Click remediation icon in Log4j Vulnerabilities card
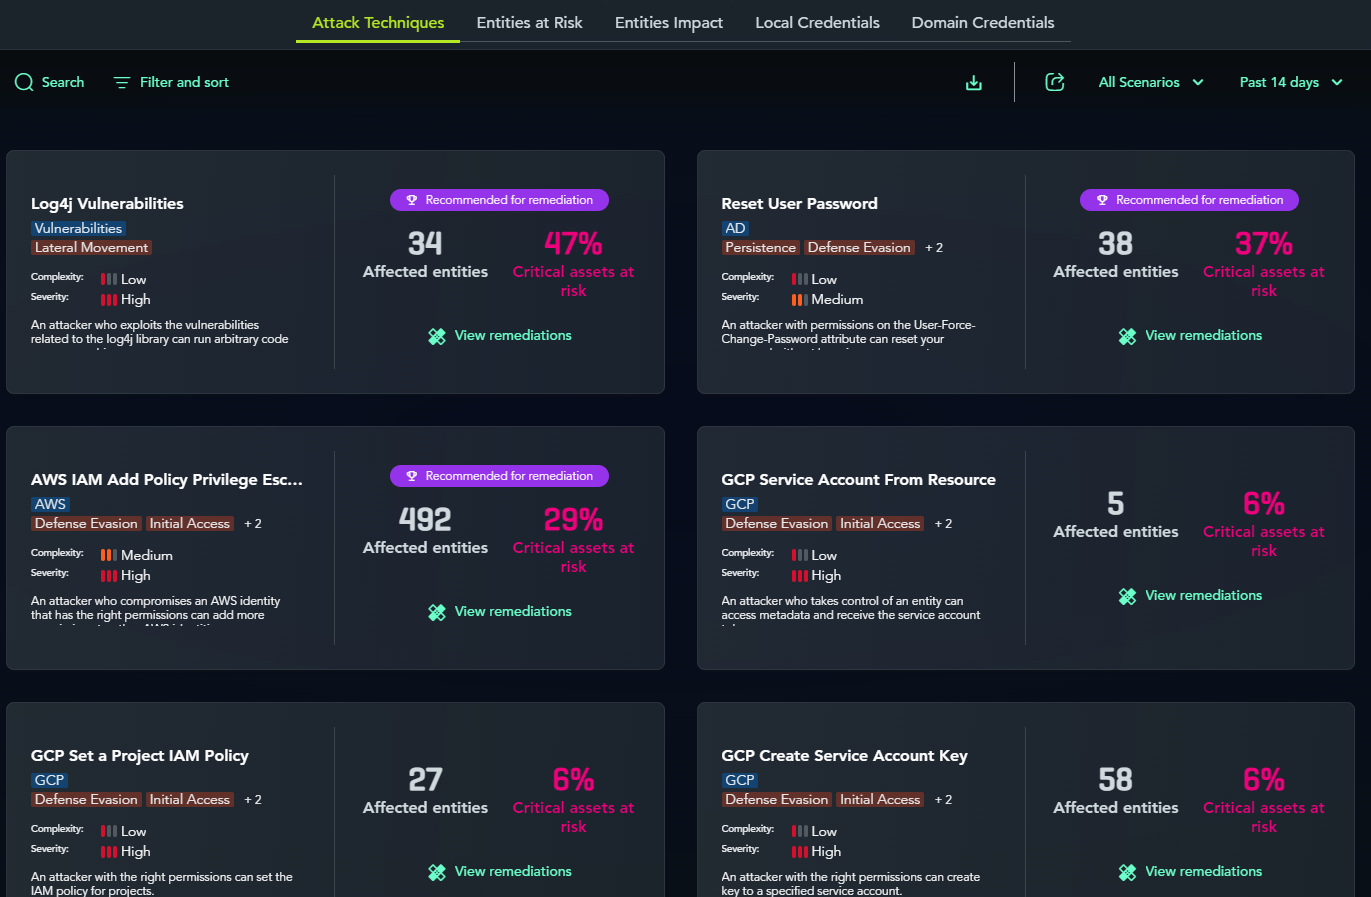 437,336
